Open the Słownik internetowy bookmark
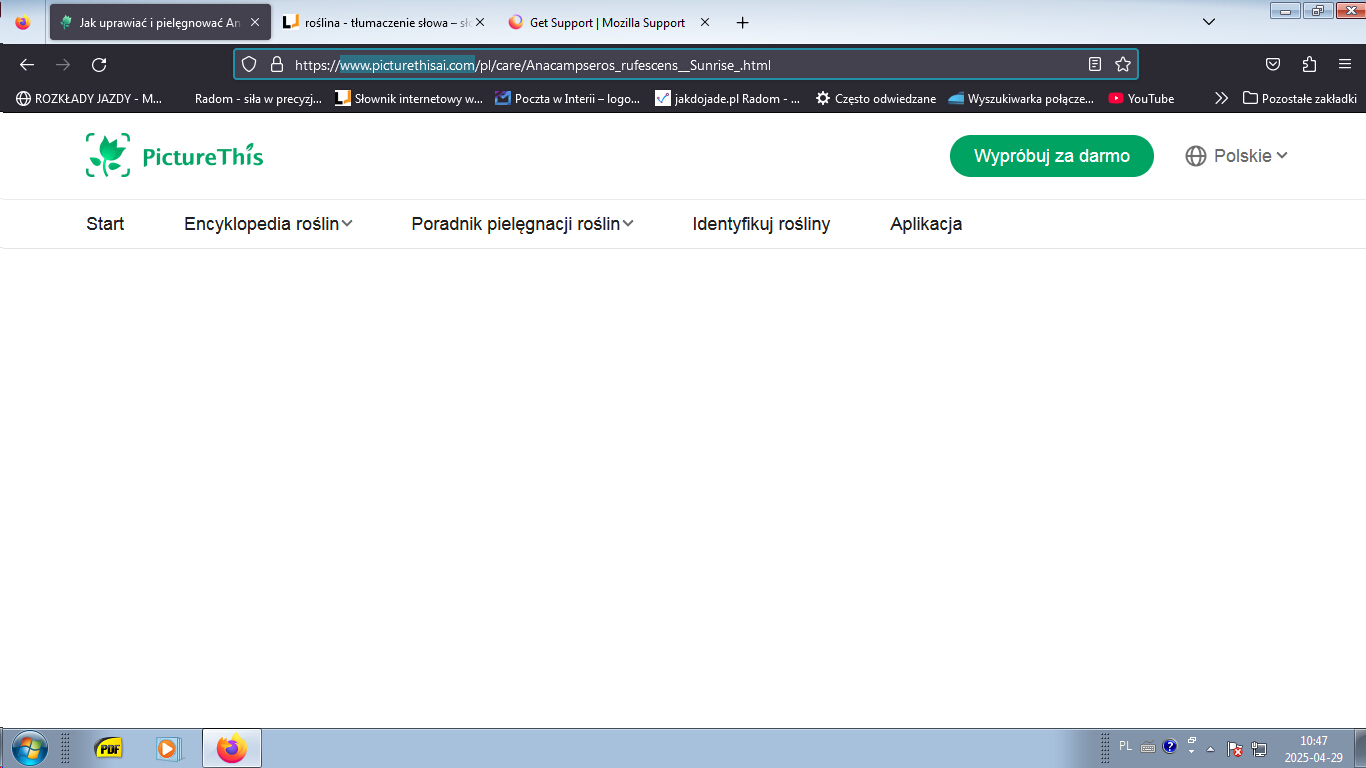Image resolution: width=1366 pixels, height=768 pixels. (409, 98)
